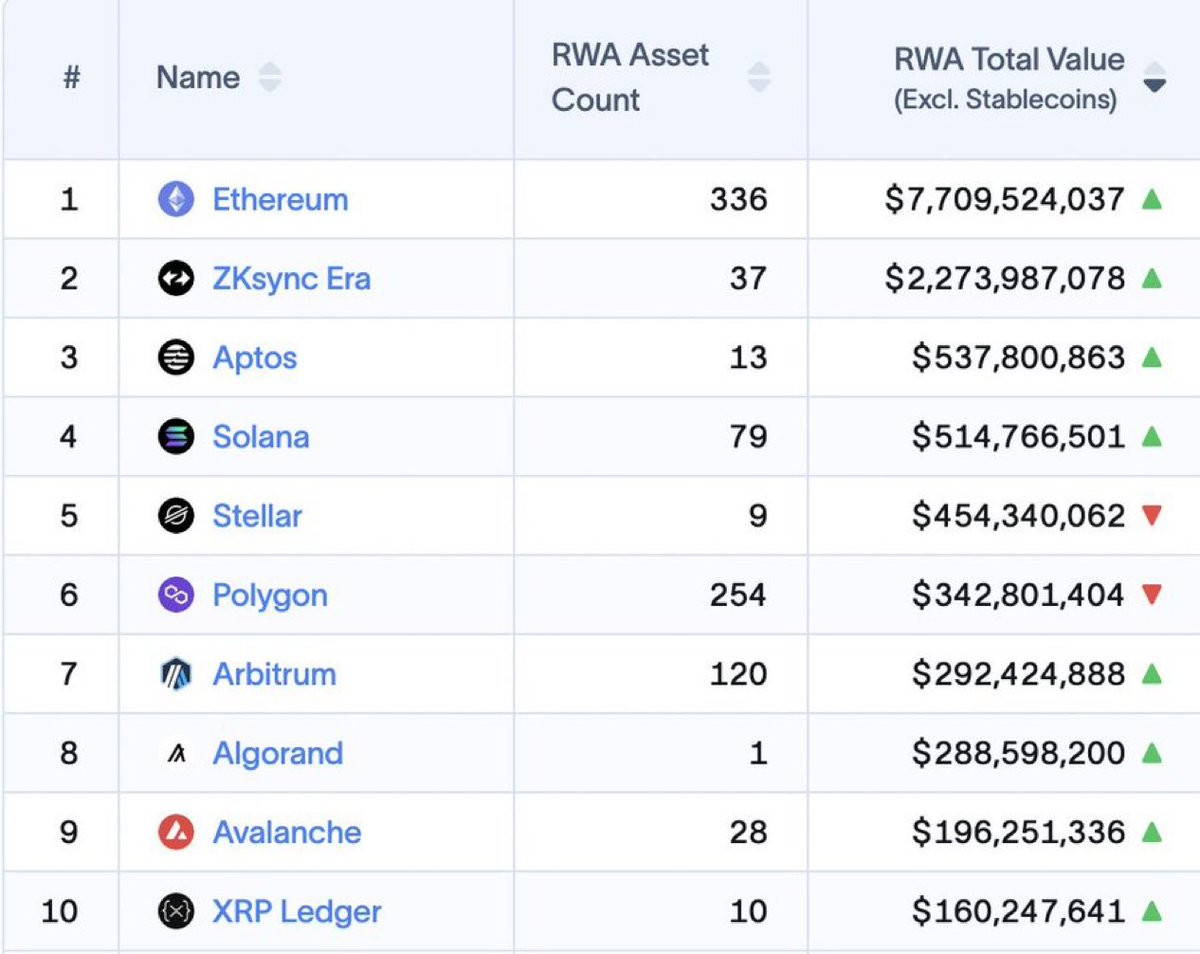This screenshot has height=954, width=1200.
Task: Open the ZKsync Era link
Action: pyautogui.click(x=291, y=279)
